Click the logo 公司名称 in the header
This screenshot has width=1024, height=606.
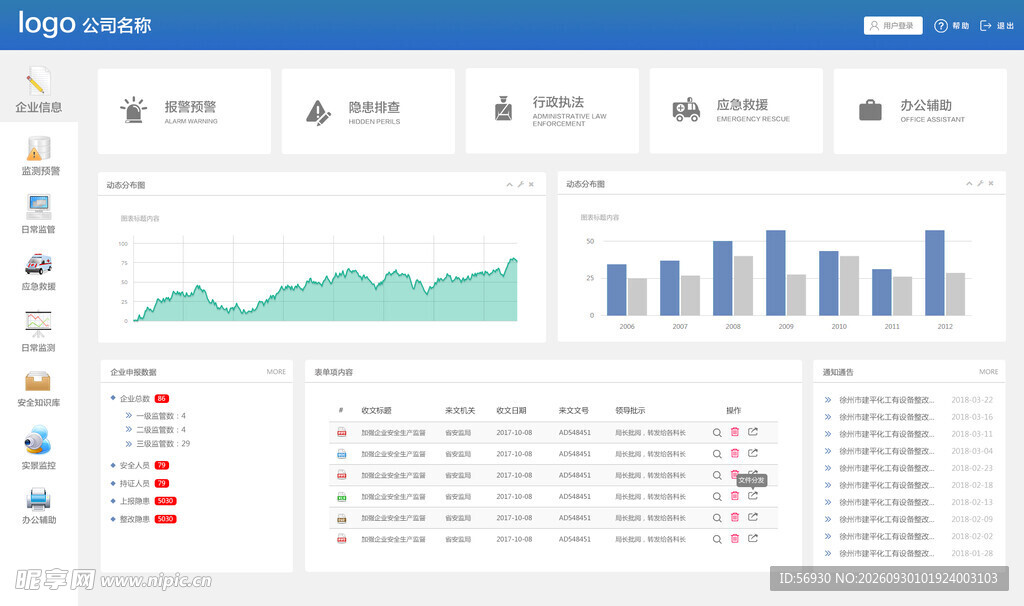[84, 24]
